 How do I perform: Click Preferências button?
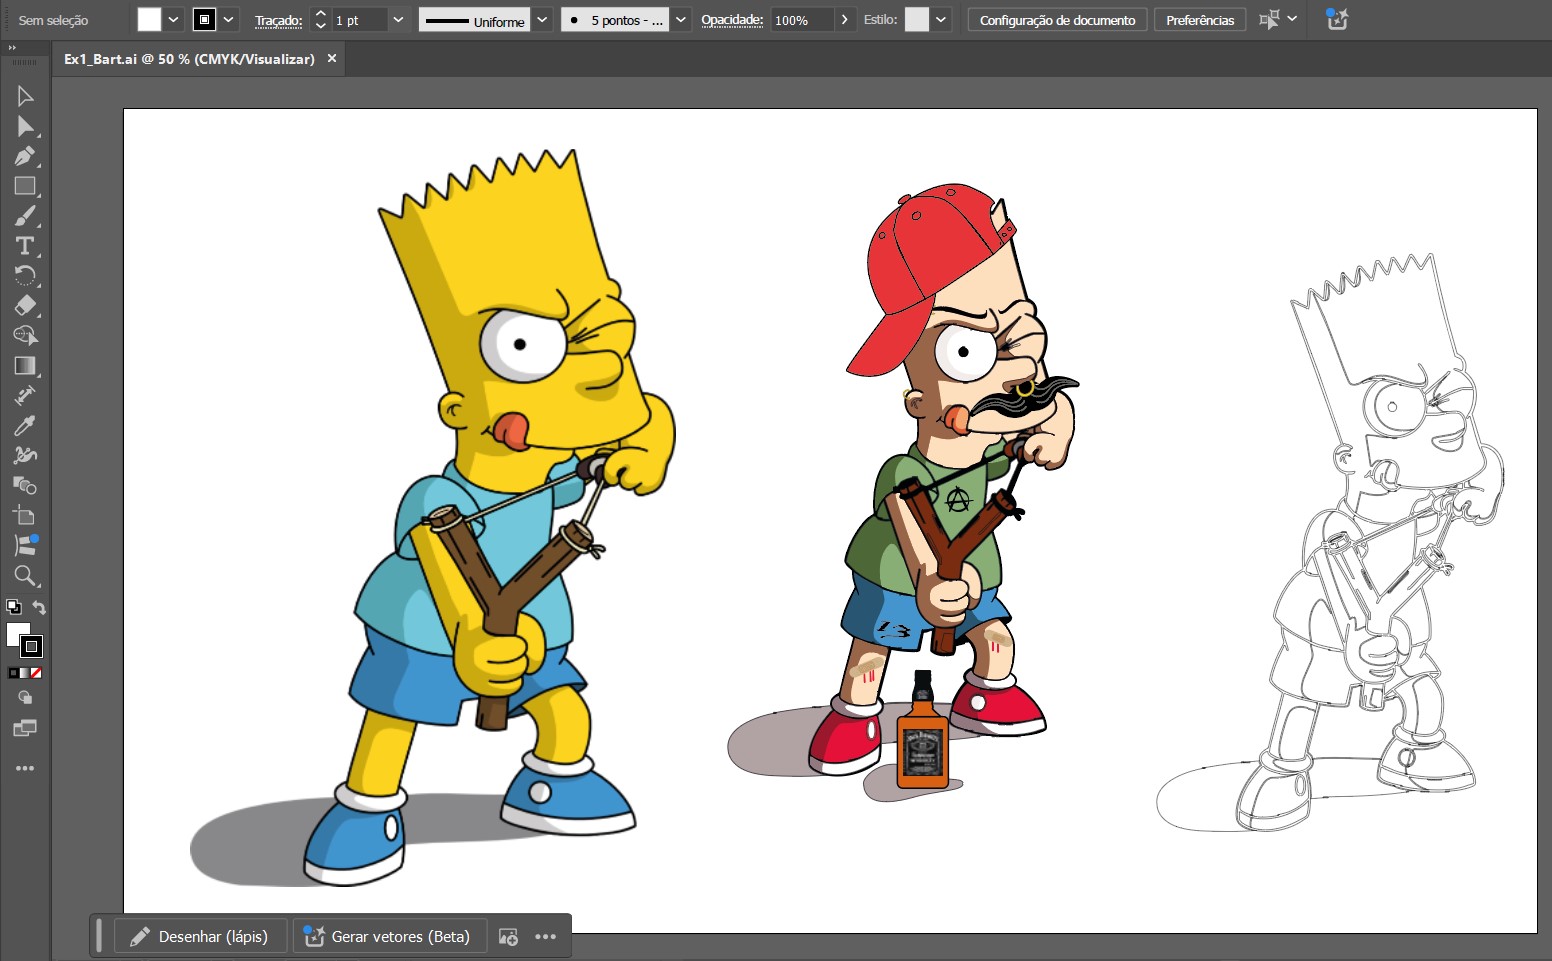(1200, 20)
